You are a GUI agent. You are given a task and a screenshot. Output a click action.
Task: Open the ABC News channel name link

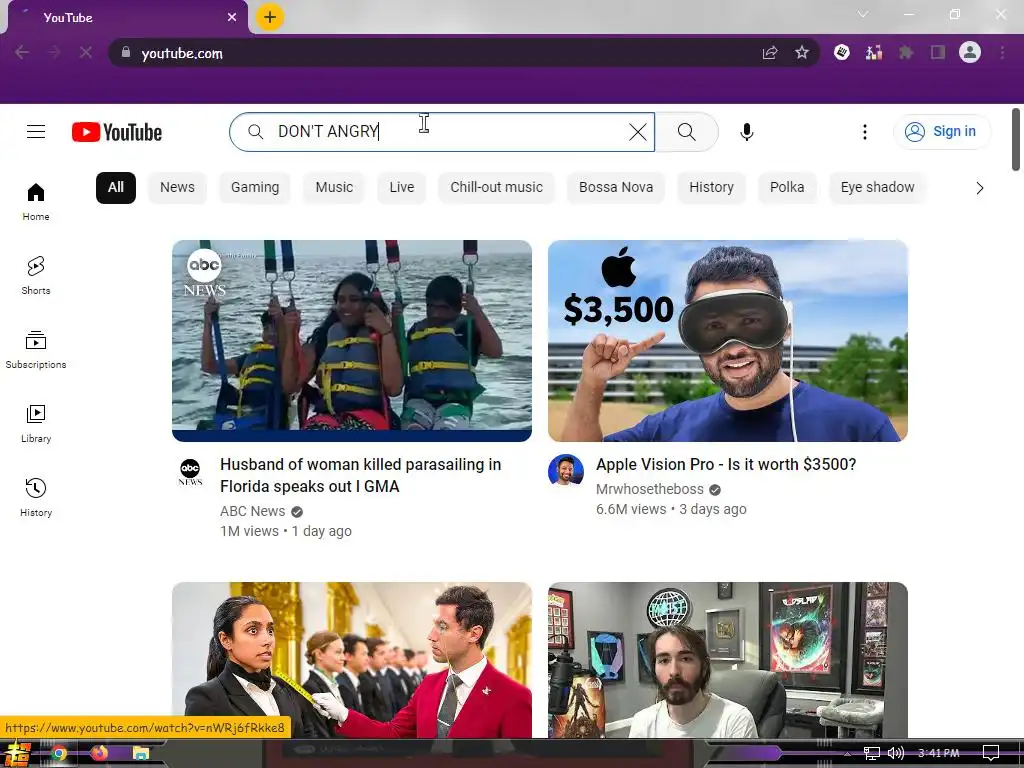point(253,511)
